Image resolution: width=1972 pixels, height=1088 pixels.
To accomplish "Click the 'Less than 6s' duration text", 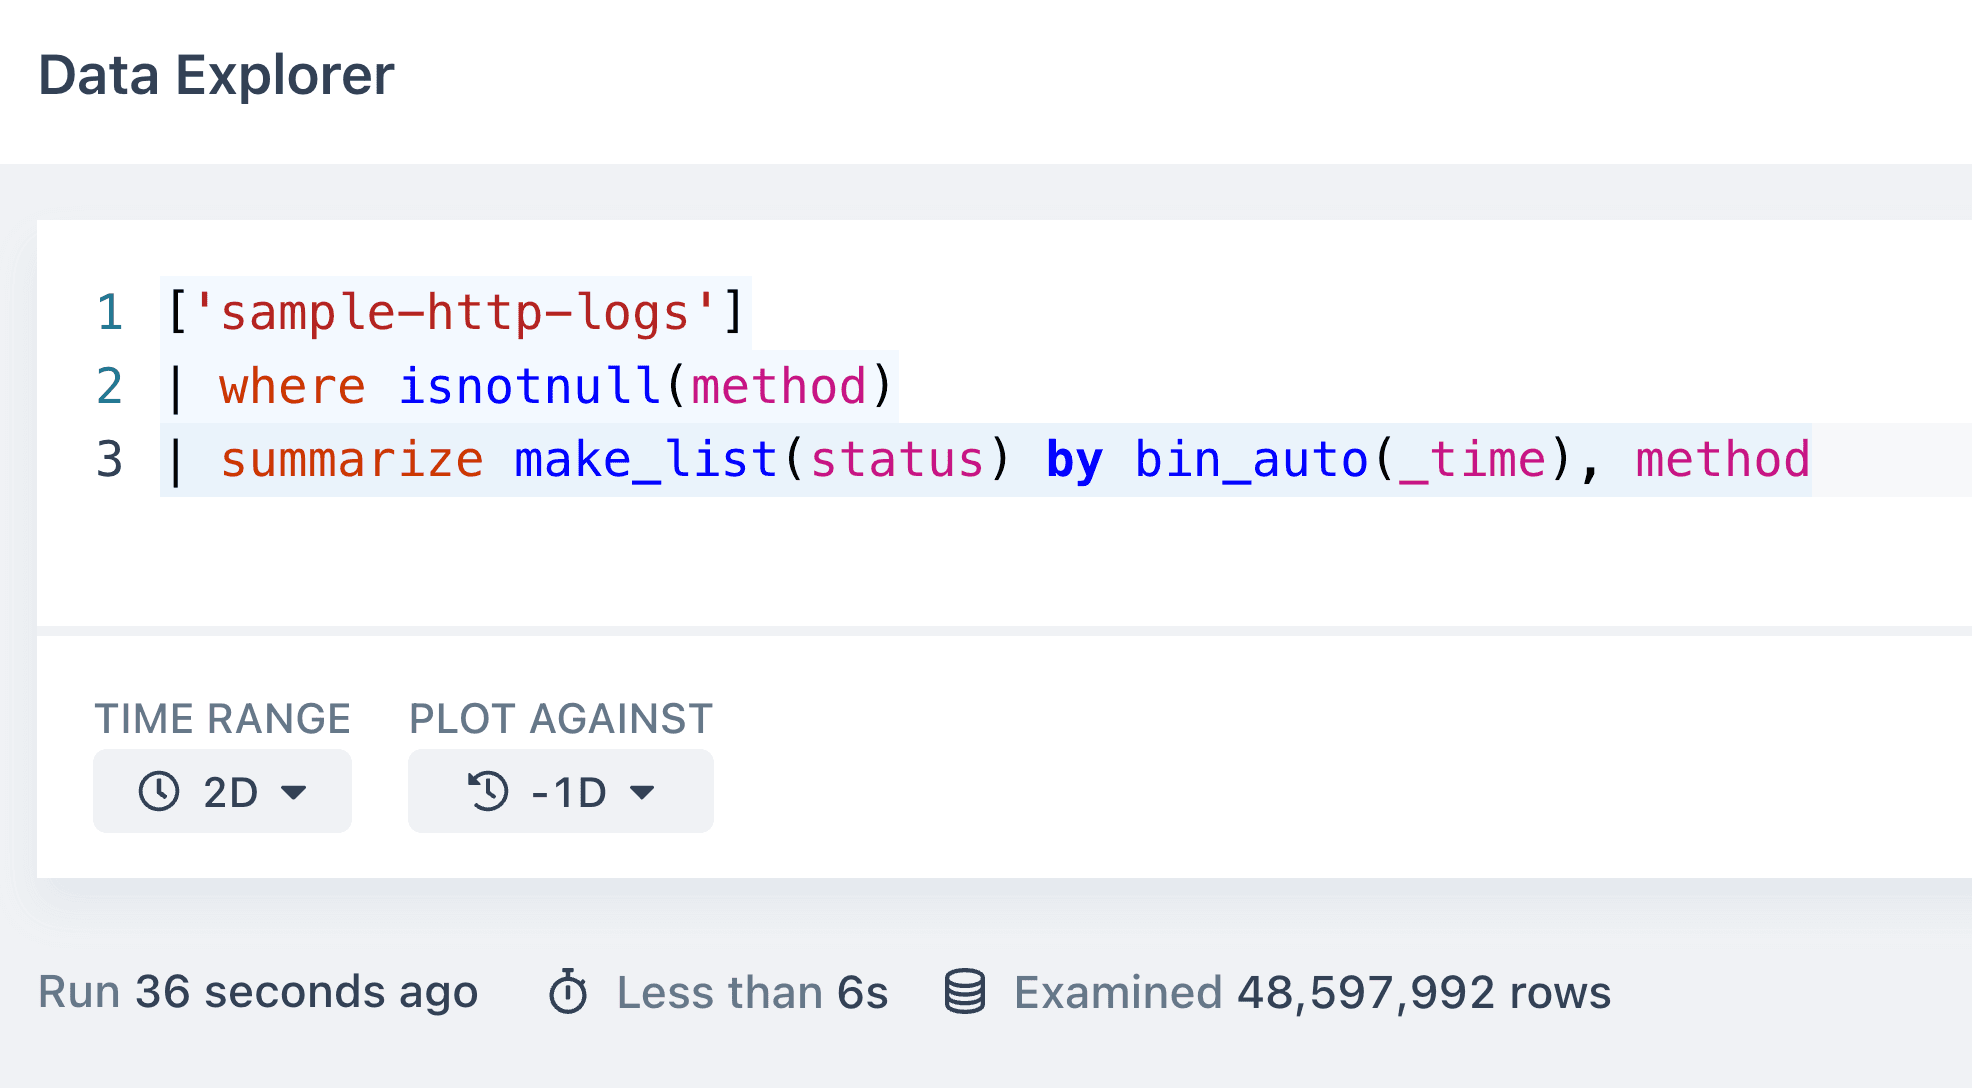I will click(752, 992).
